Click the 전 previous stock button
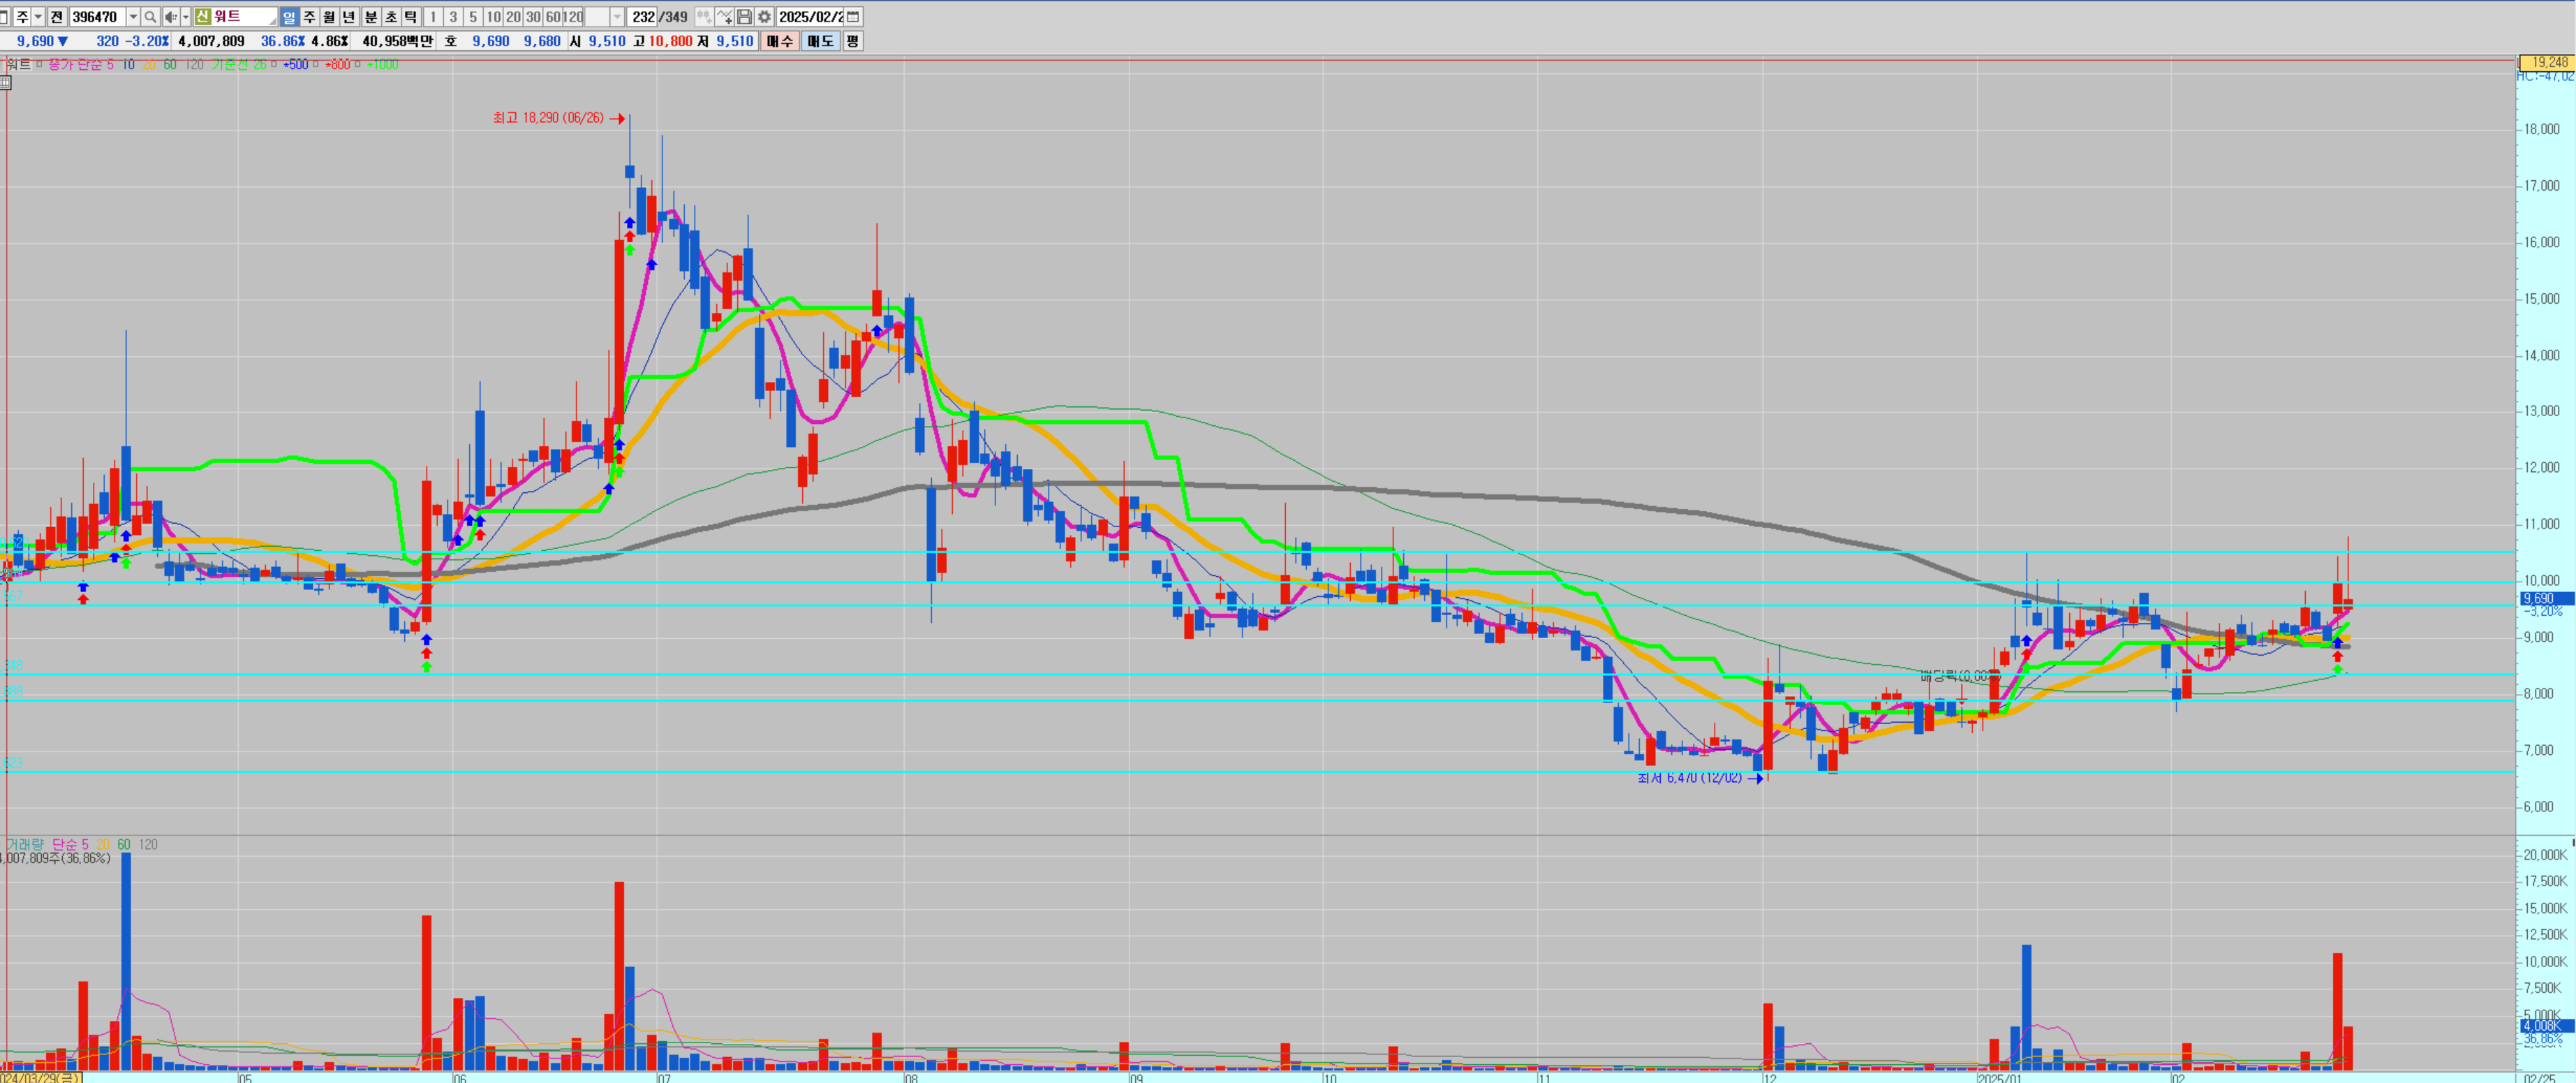 [56, 17]
